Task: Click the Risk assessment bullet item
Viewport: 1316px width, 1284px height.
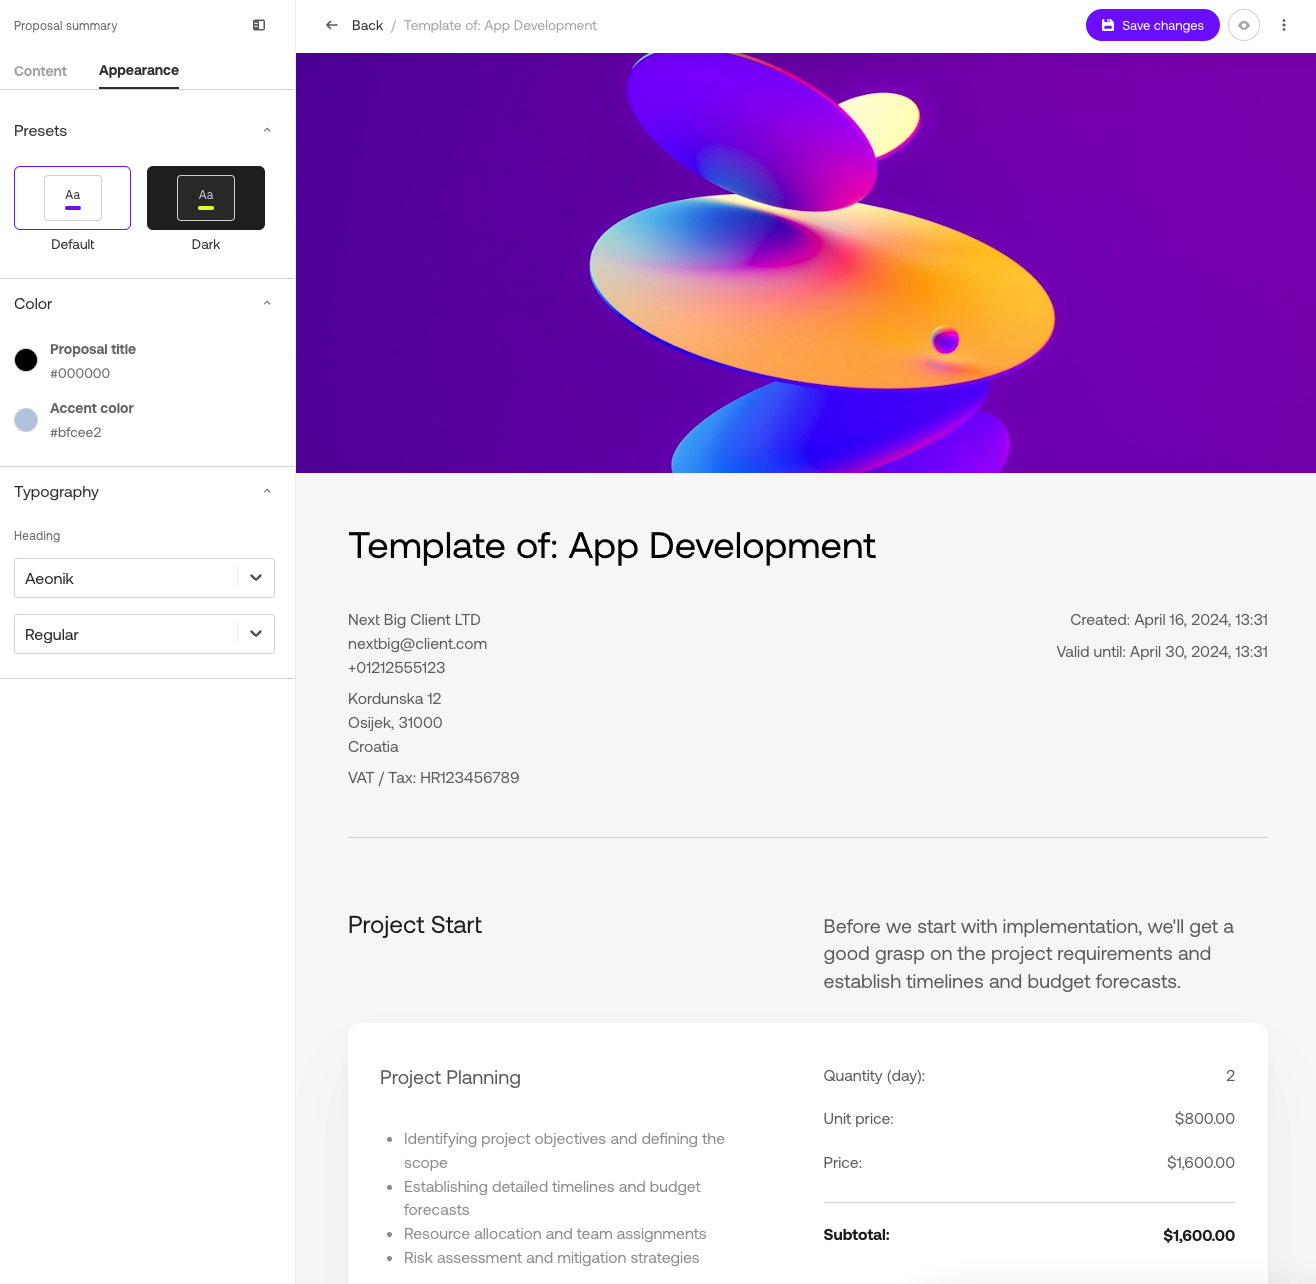Action: coord(552,1258)
